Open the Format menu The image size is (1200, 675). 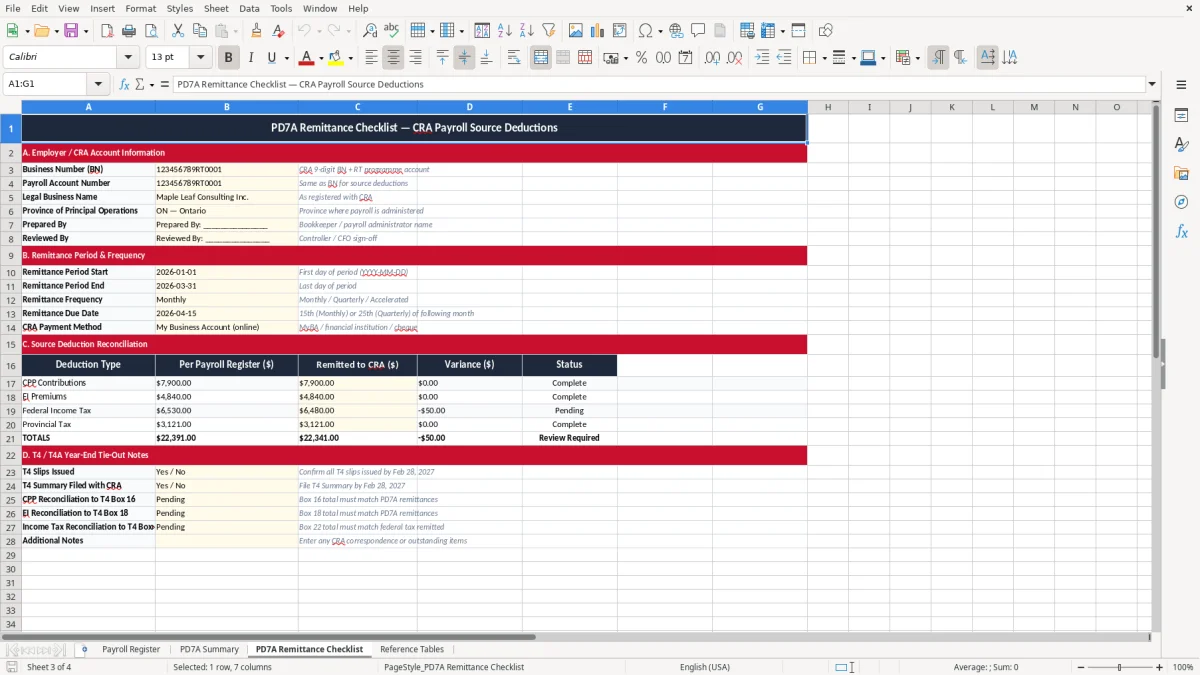point(140,8)
